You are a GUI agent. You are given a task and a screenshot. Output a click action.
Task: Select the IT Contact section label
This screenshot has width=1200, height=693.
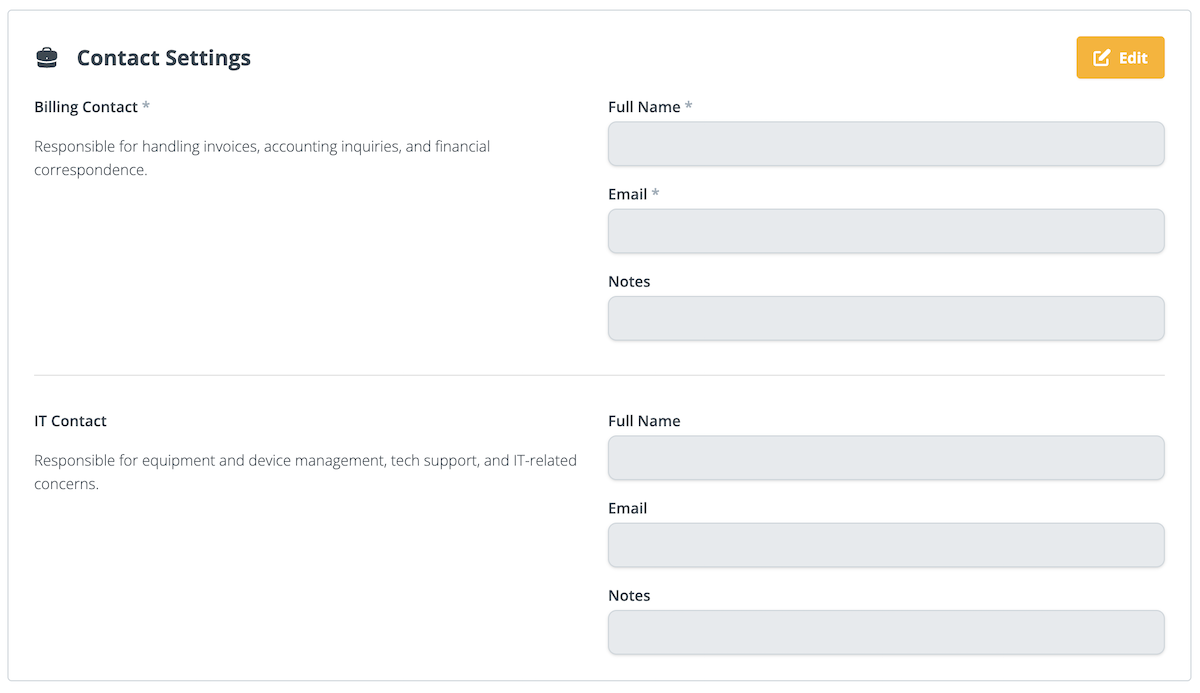coord(70,421)
